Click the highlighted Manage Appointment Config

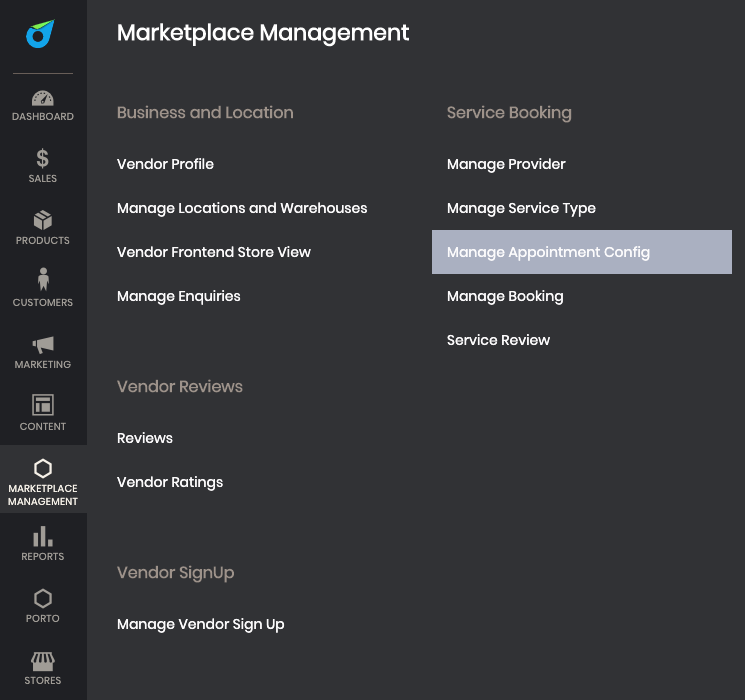[582, 252]
